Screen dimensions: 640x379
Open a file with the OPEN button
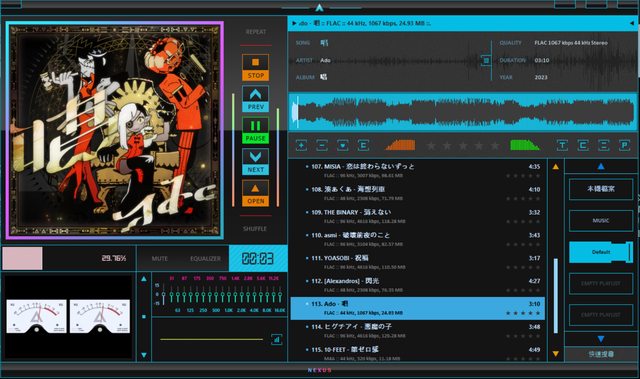pos(256,193)
